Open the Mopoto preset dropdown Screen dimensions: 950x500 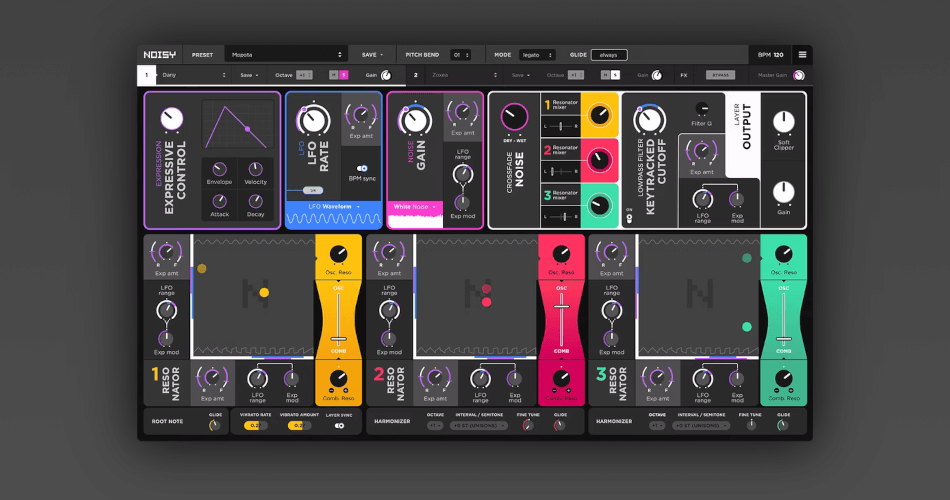coord(286,54)
